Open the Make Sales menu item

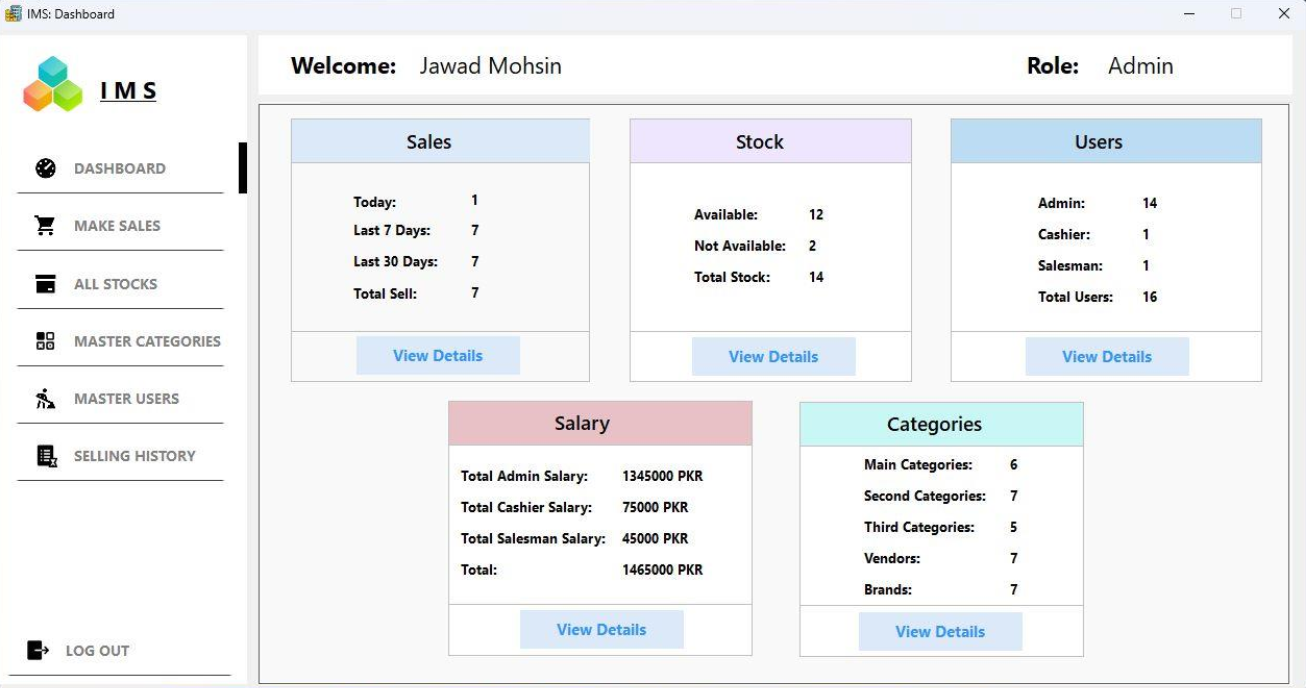point(117,226)
